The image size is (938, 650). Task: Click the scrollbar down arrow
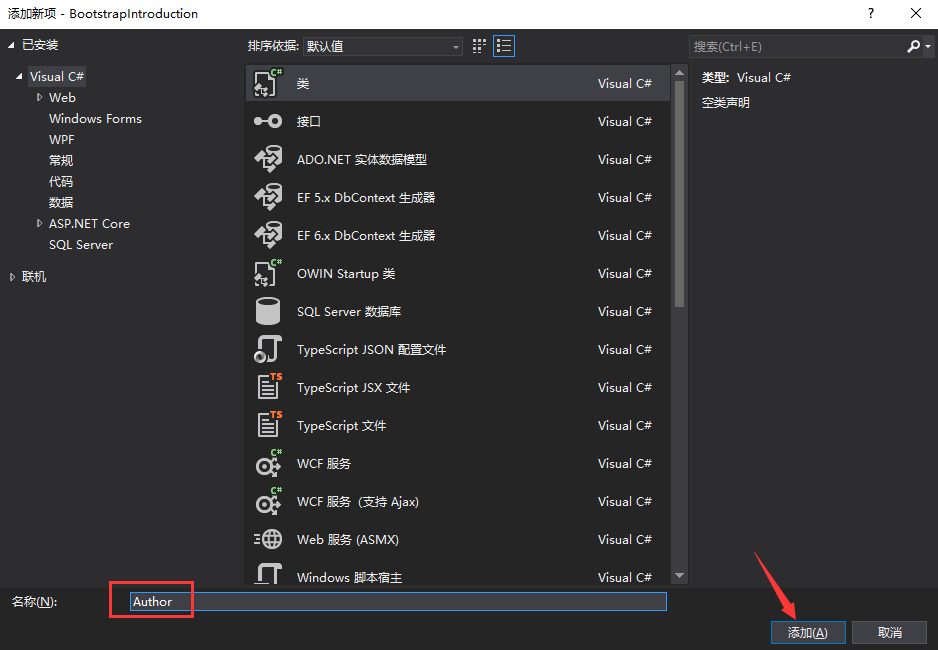(x=680, y=576)
